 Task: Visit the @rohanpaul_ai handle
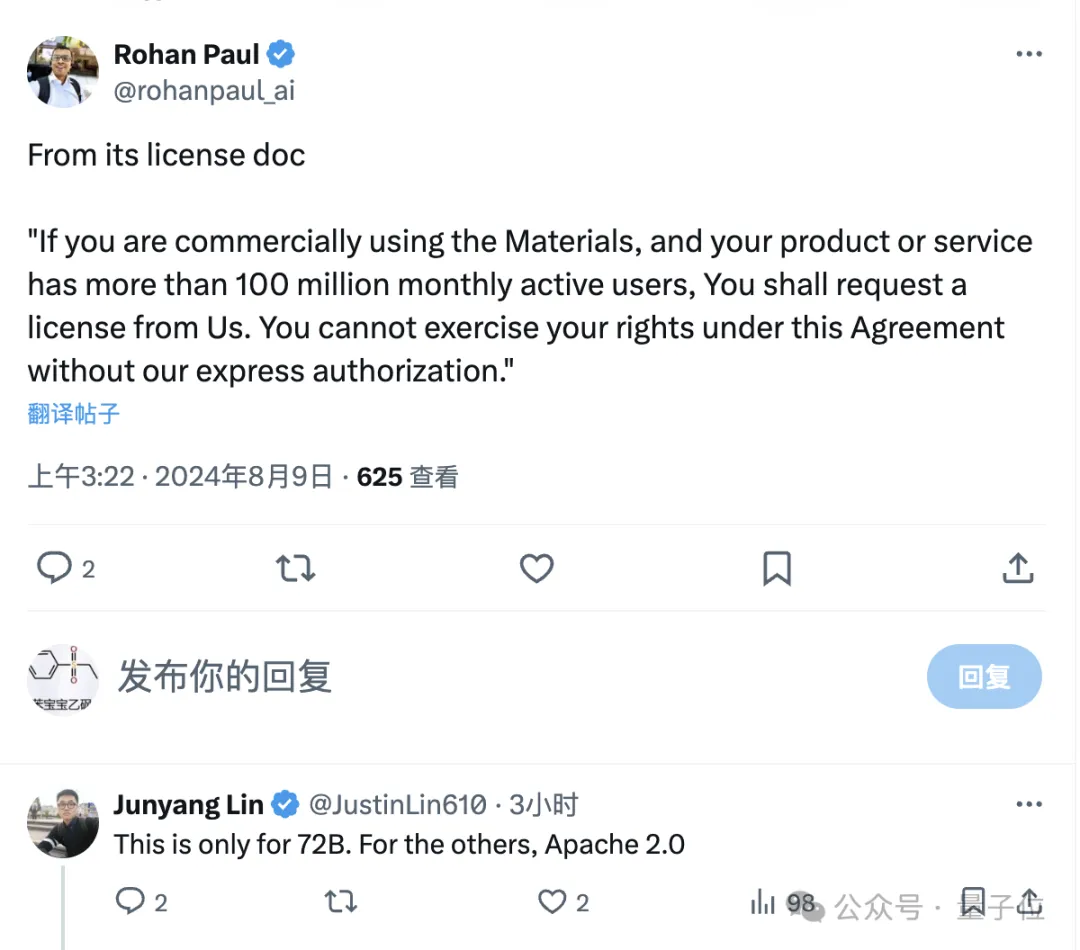point(204,92)
